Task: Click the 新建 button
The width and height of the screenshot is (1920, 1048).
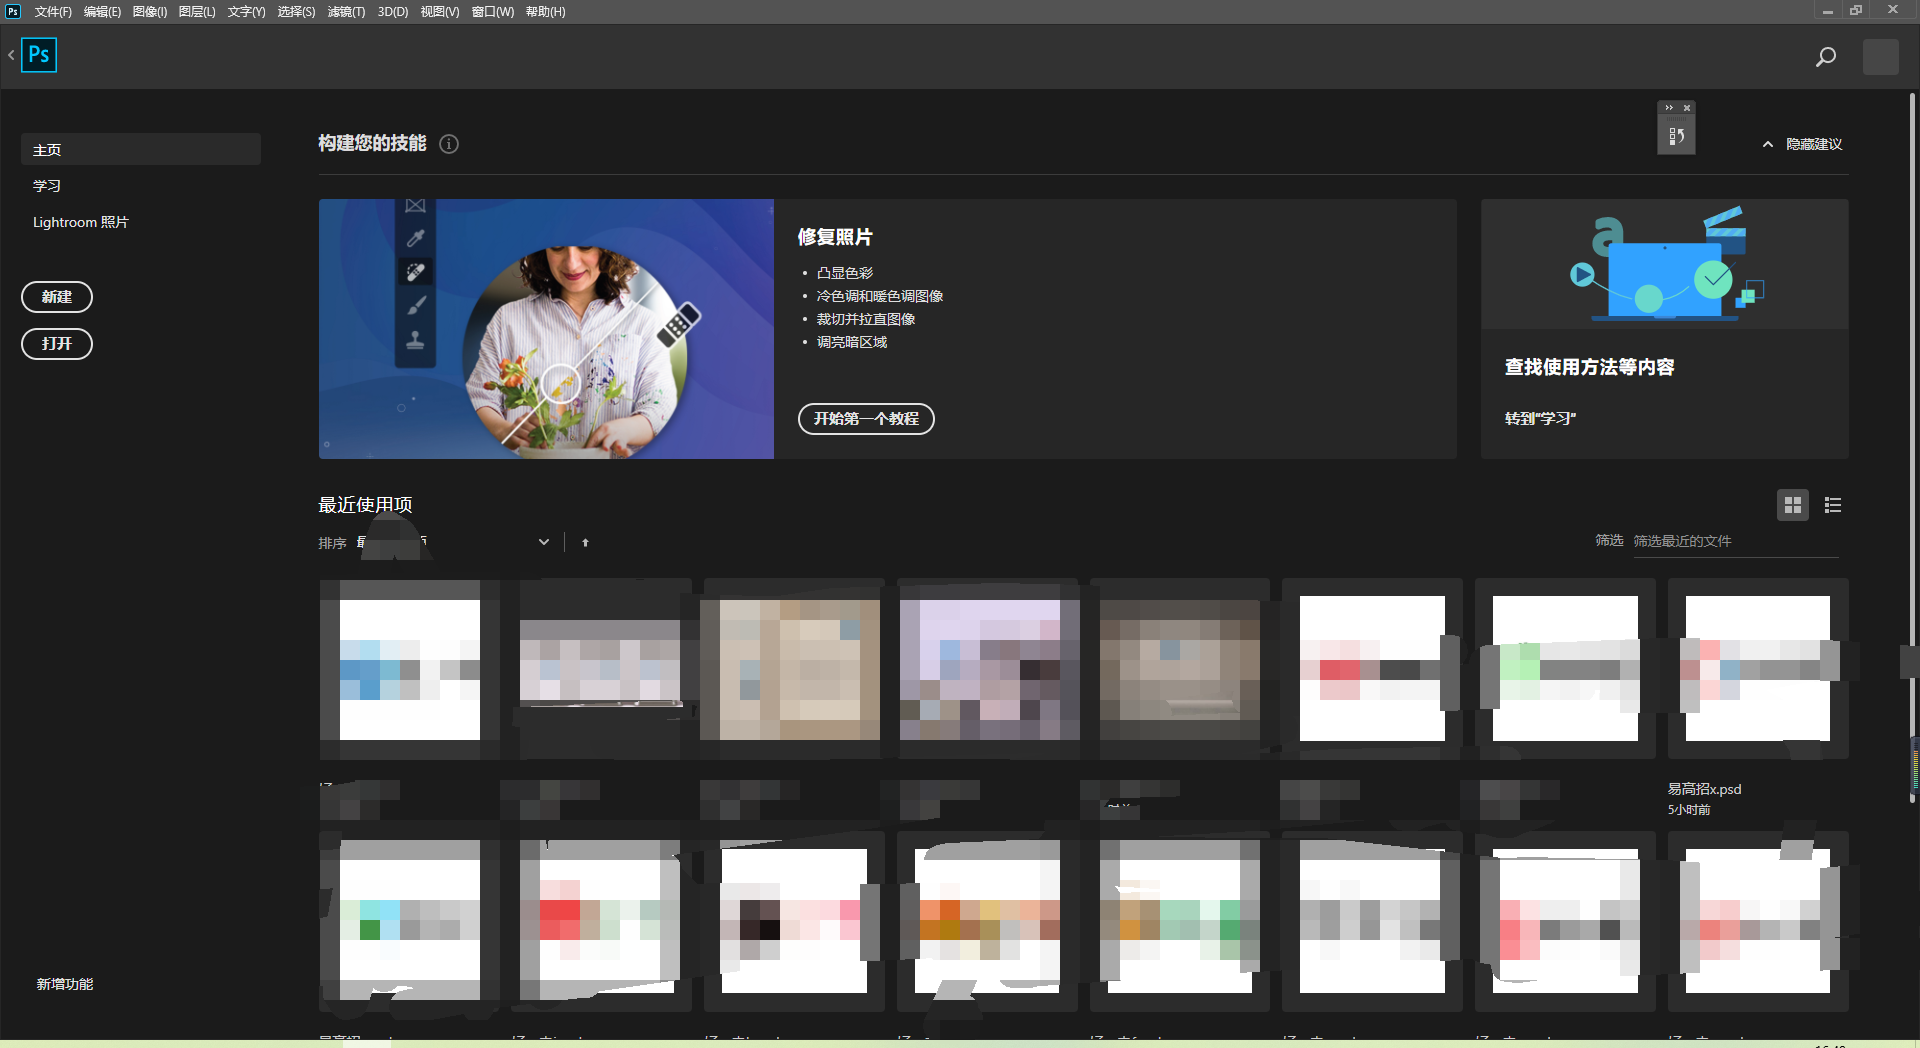Action: tap(57, 297)
